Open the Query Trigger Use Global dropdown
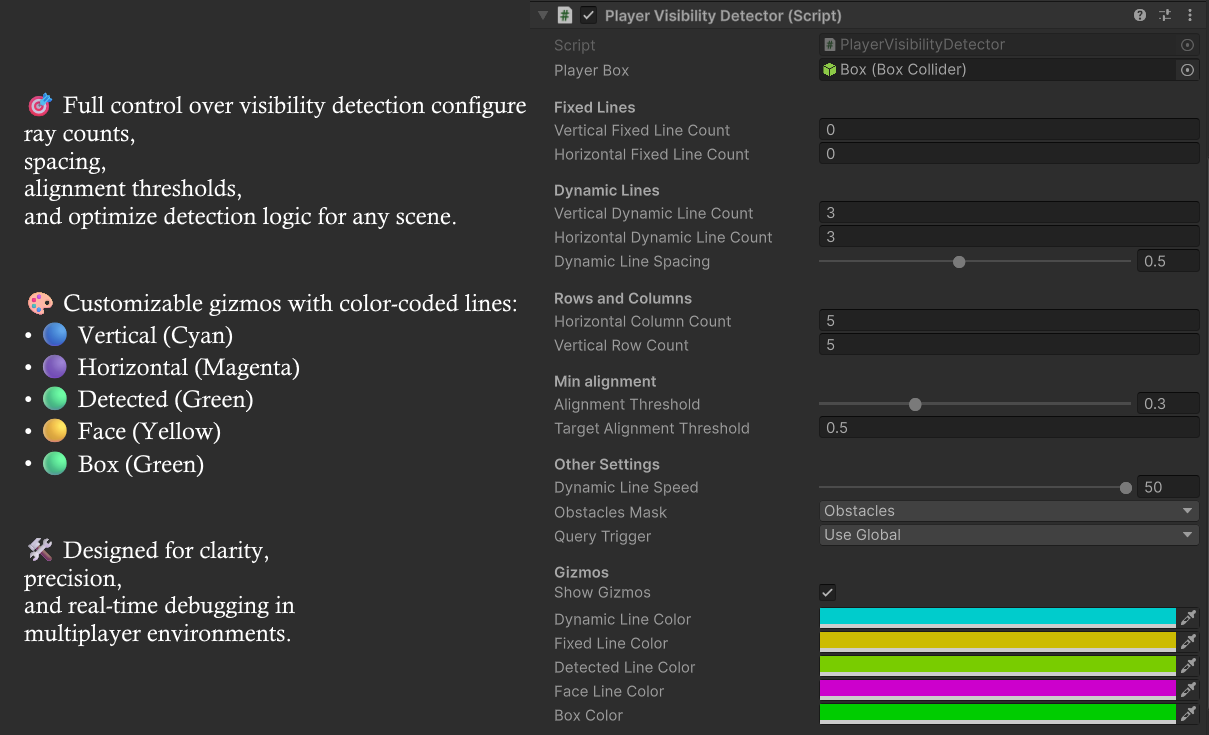This screenshot has width=1209, height=735. tap(1007, 534)
